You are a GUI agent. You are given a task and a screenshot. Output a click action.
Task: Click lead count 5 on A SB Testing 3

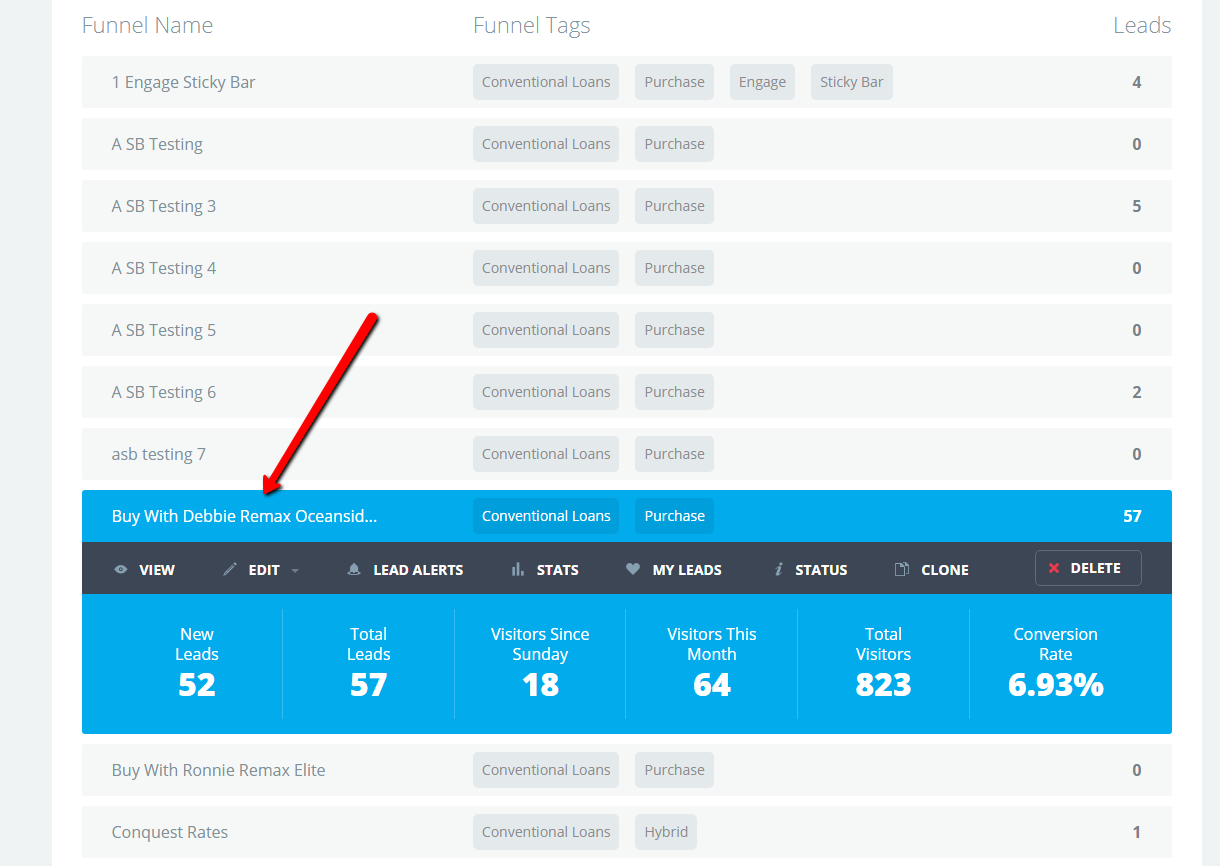click(1136, 206)
